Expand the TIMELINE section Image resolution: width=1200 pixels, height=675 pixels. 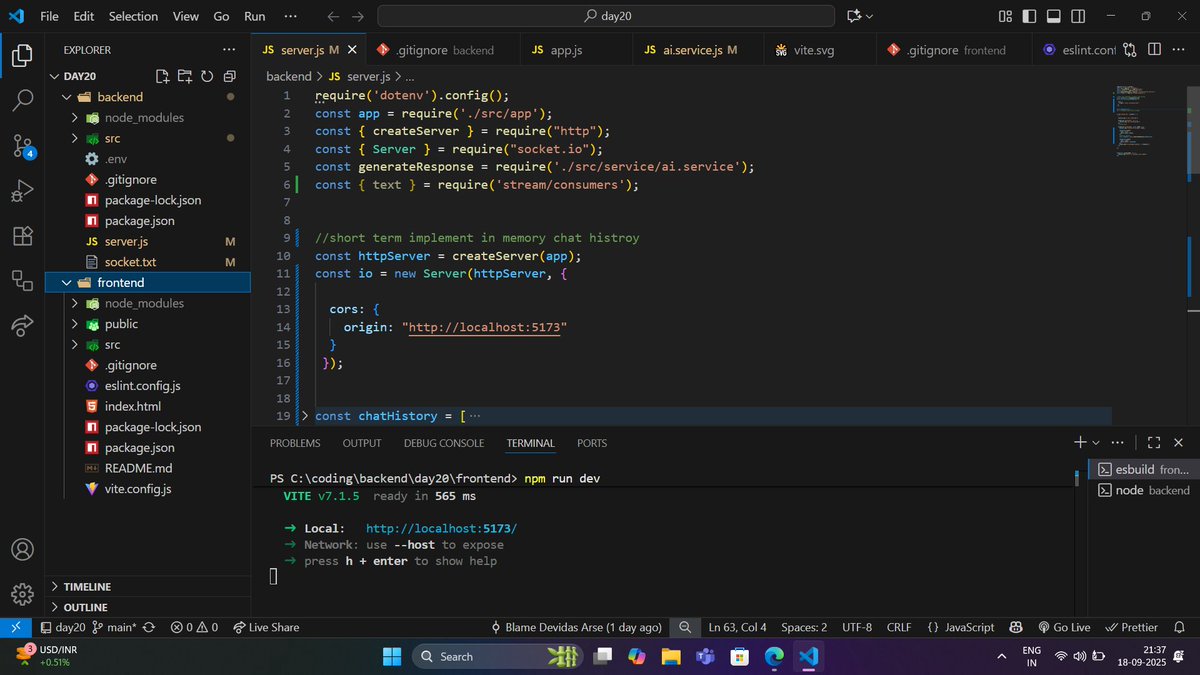(148, 587)
